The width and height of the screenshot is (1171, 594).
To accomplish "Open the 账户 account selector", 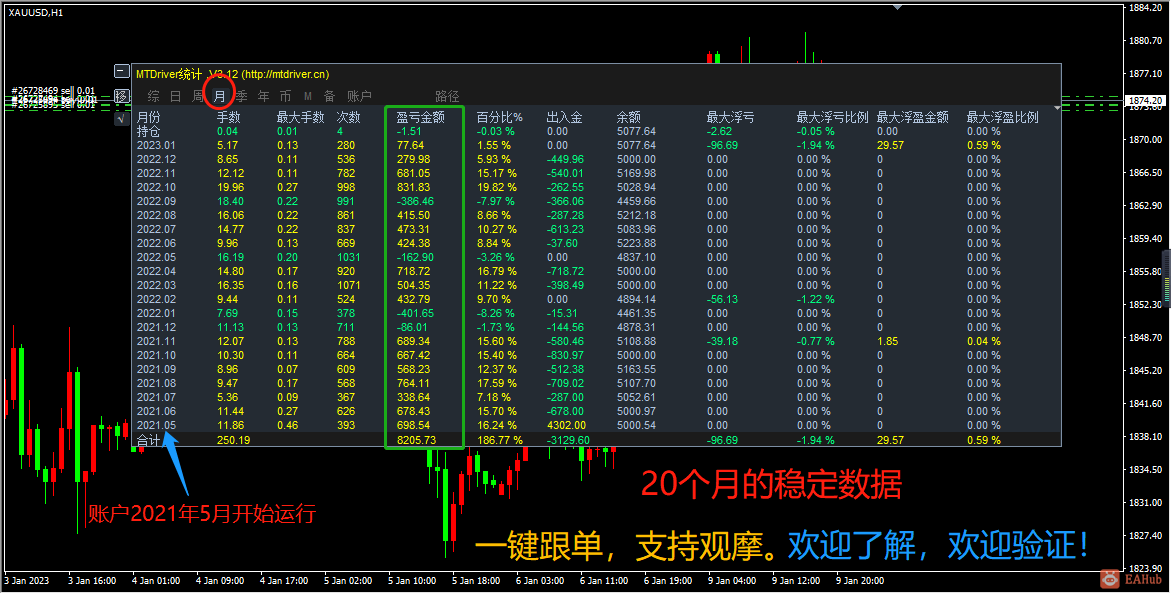I will click(x=359, y=95).
